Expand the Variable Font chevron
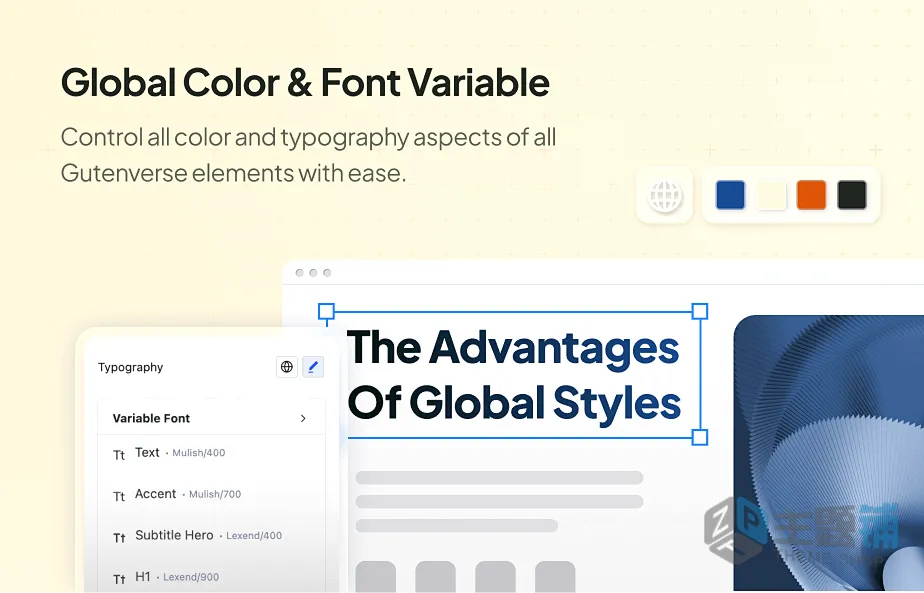 (303, 418)
